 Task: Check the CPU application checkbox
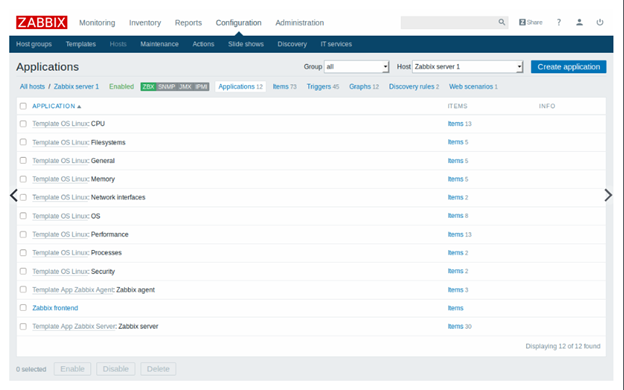pos(23,124)
